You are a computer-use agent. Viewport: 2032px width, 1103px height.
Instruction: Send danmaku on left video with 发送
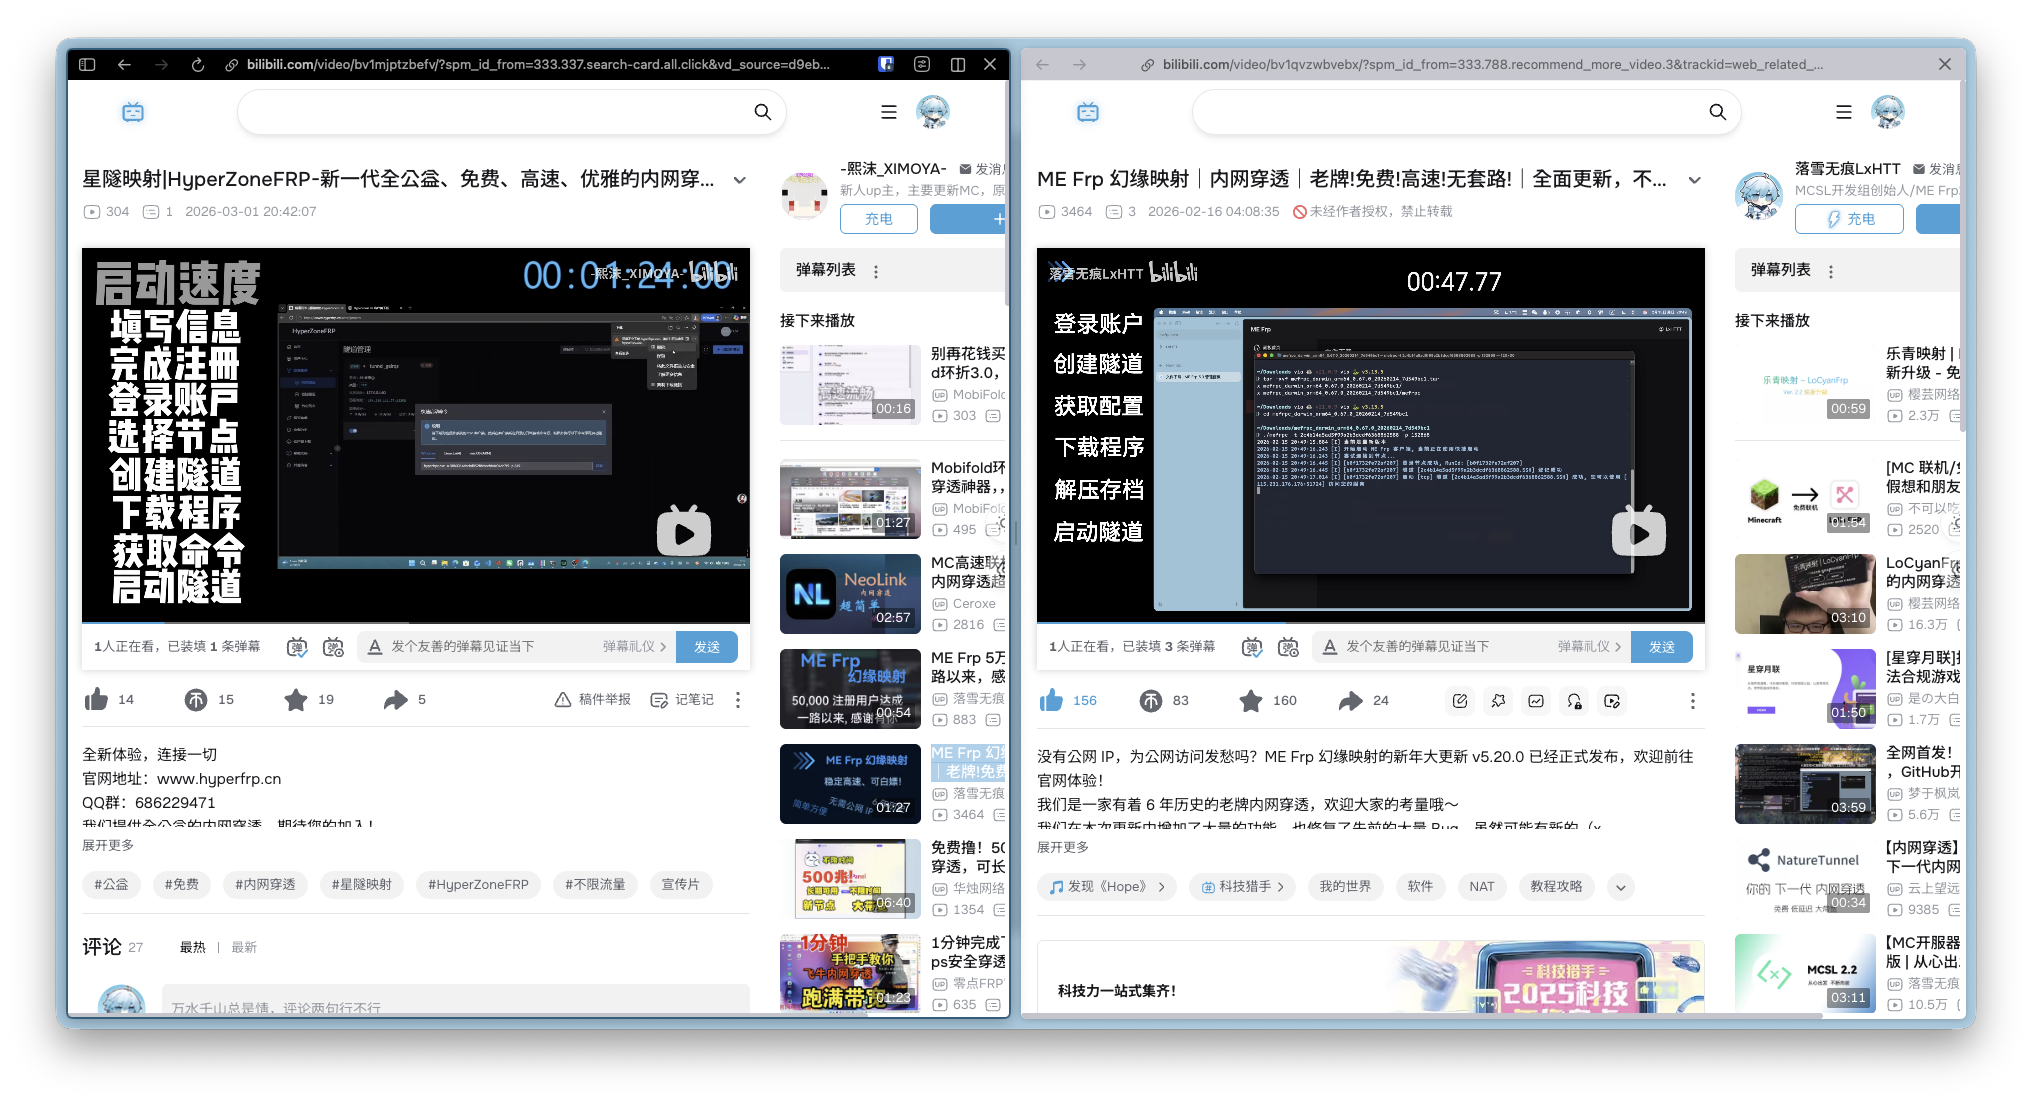(707, 647)
